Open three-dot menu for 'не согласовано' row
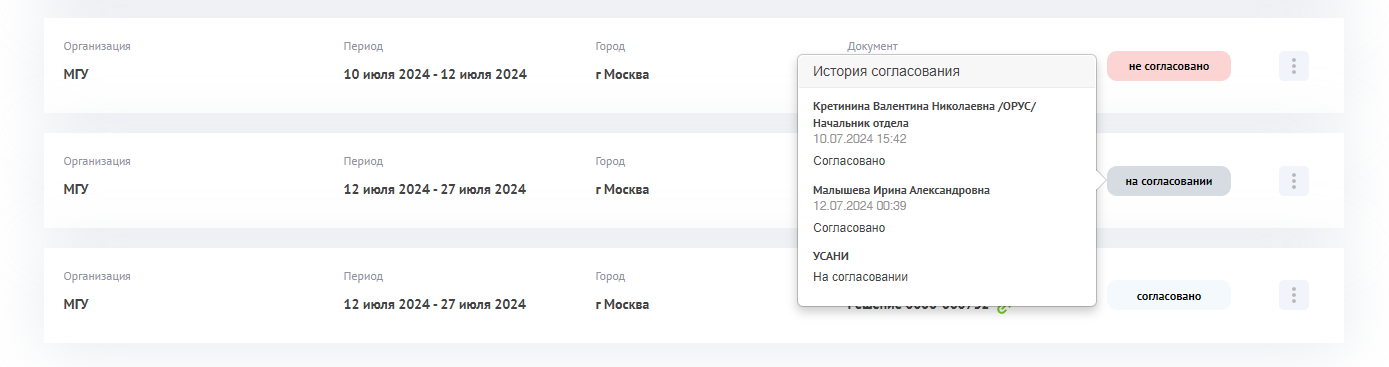The image size is (1389, 367). 1293,66
